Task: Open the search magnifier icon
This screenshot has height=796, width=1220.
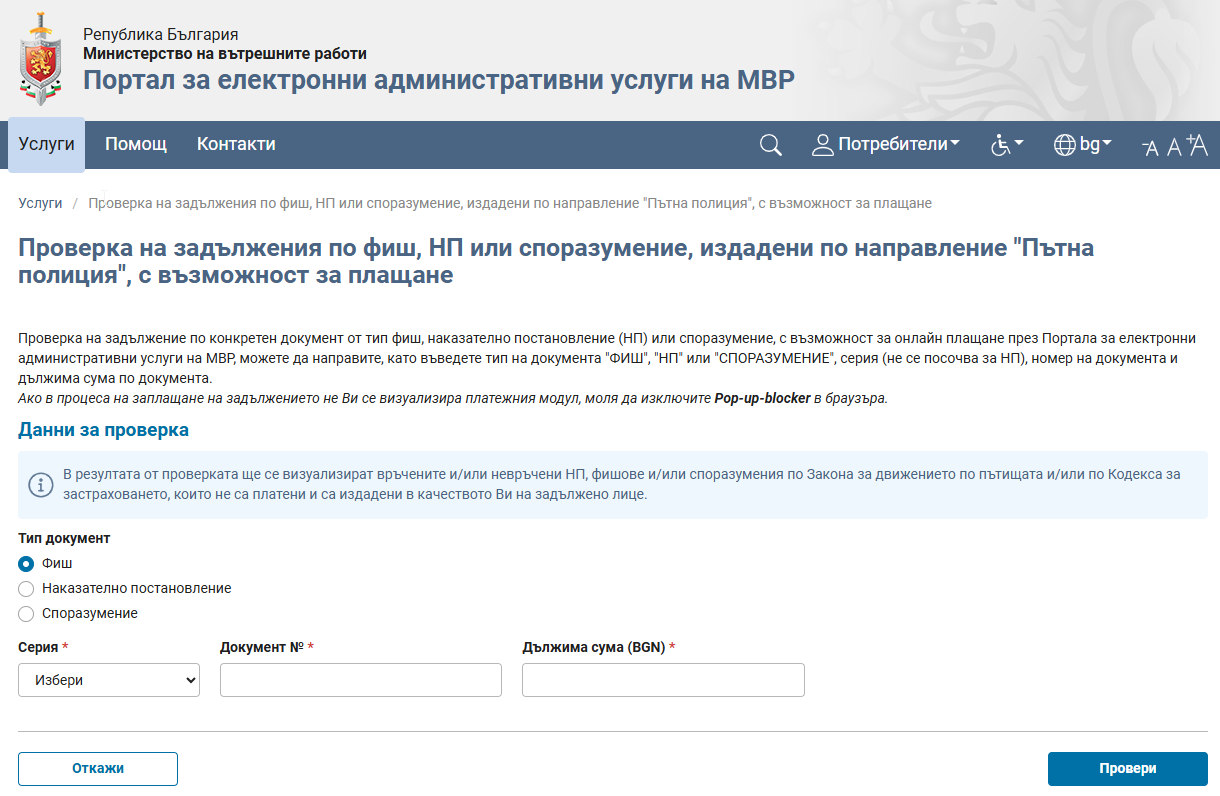Action: pyautogui.click(x=771, y=145)
